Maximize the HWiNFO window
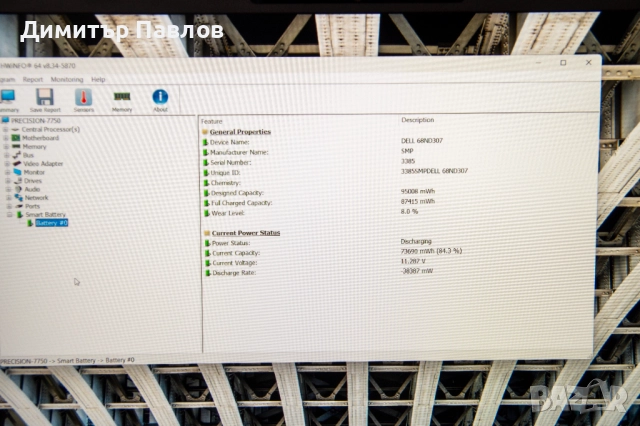 coord(563,62)
